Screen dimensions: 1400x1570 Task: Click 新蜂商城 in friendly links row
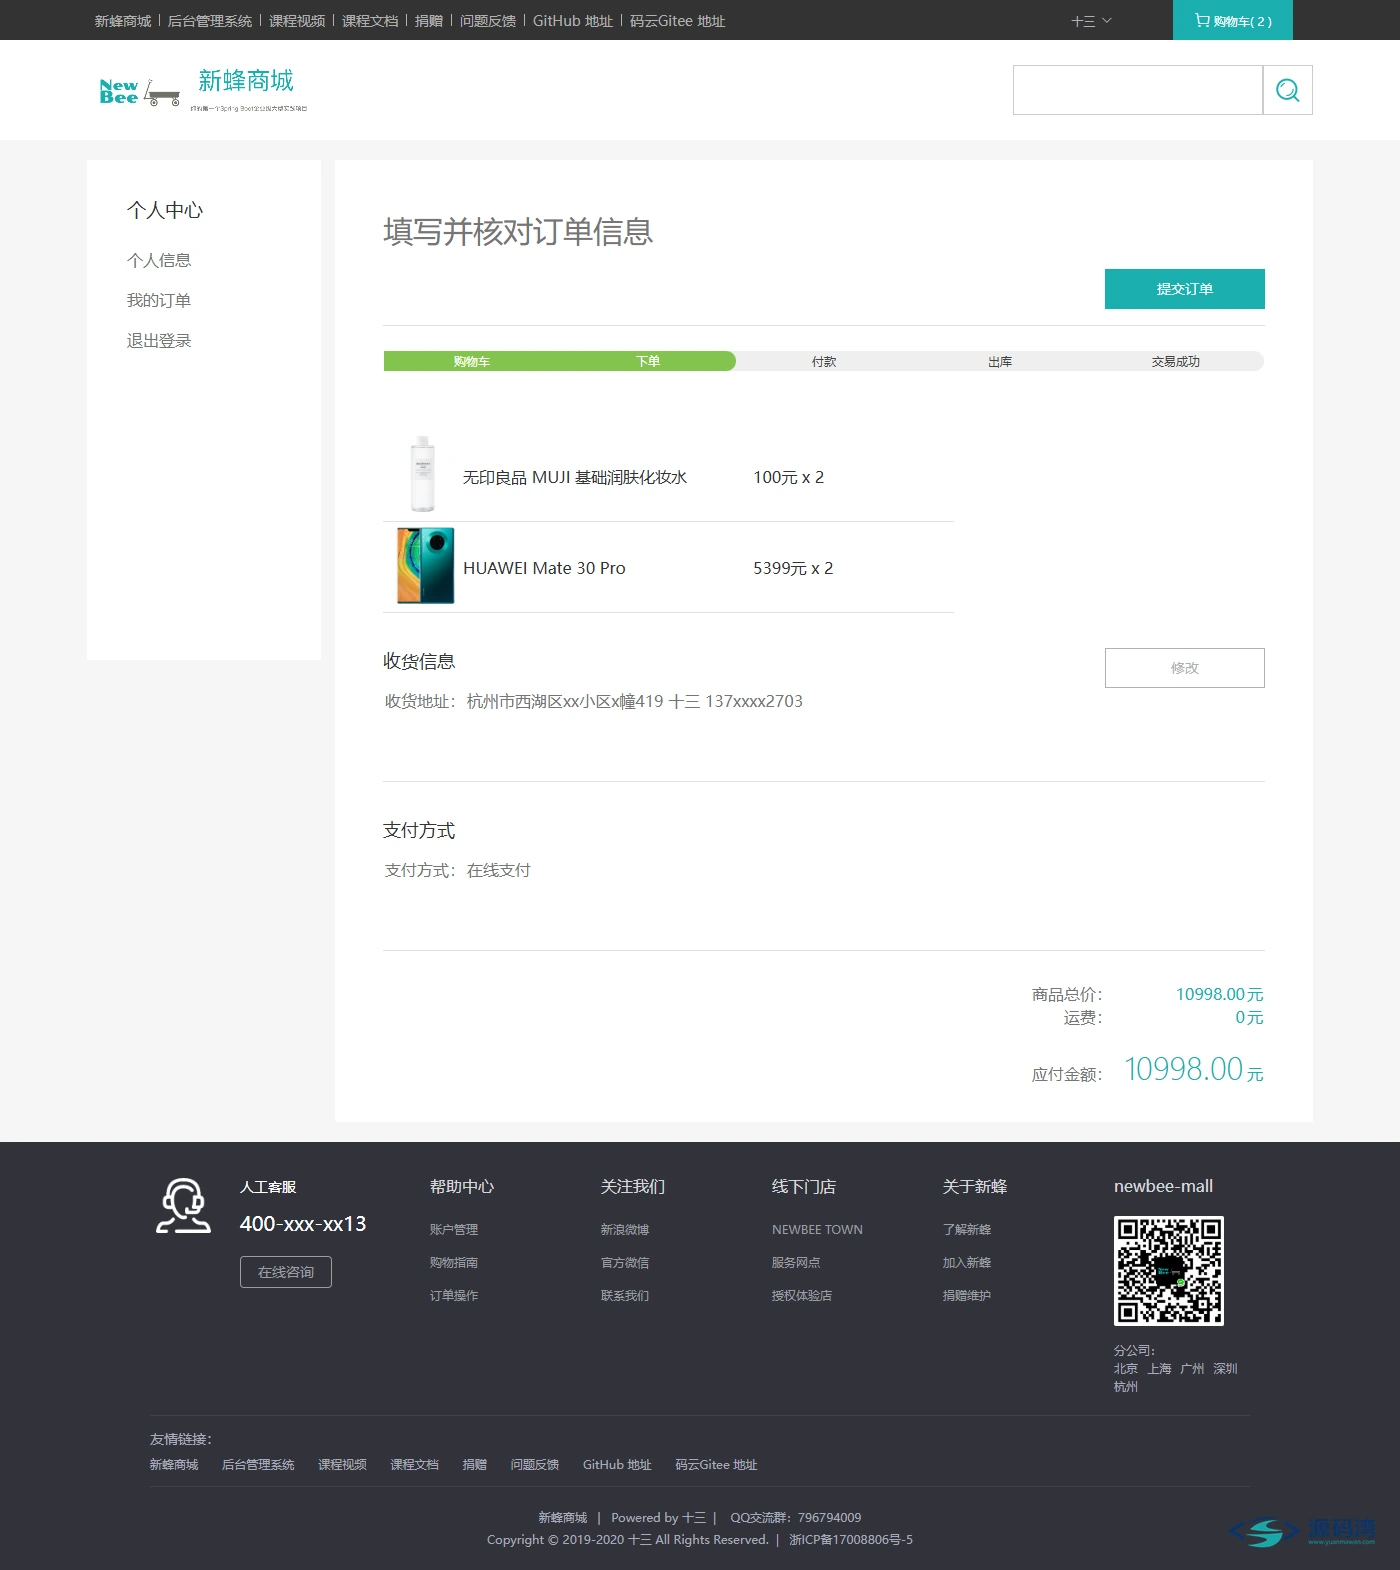coord(174,1465)
